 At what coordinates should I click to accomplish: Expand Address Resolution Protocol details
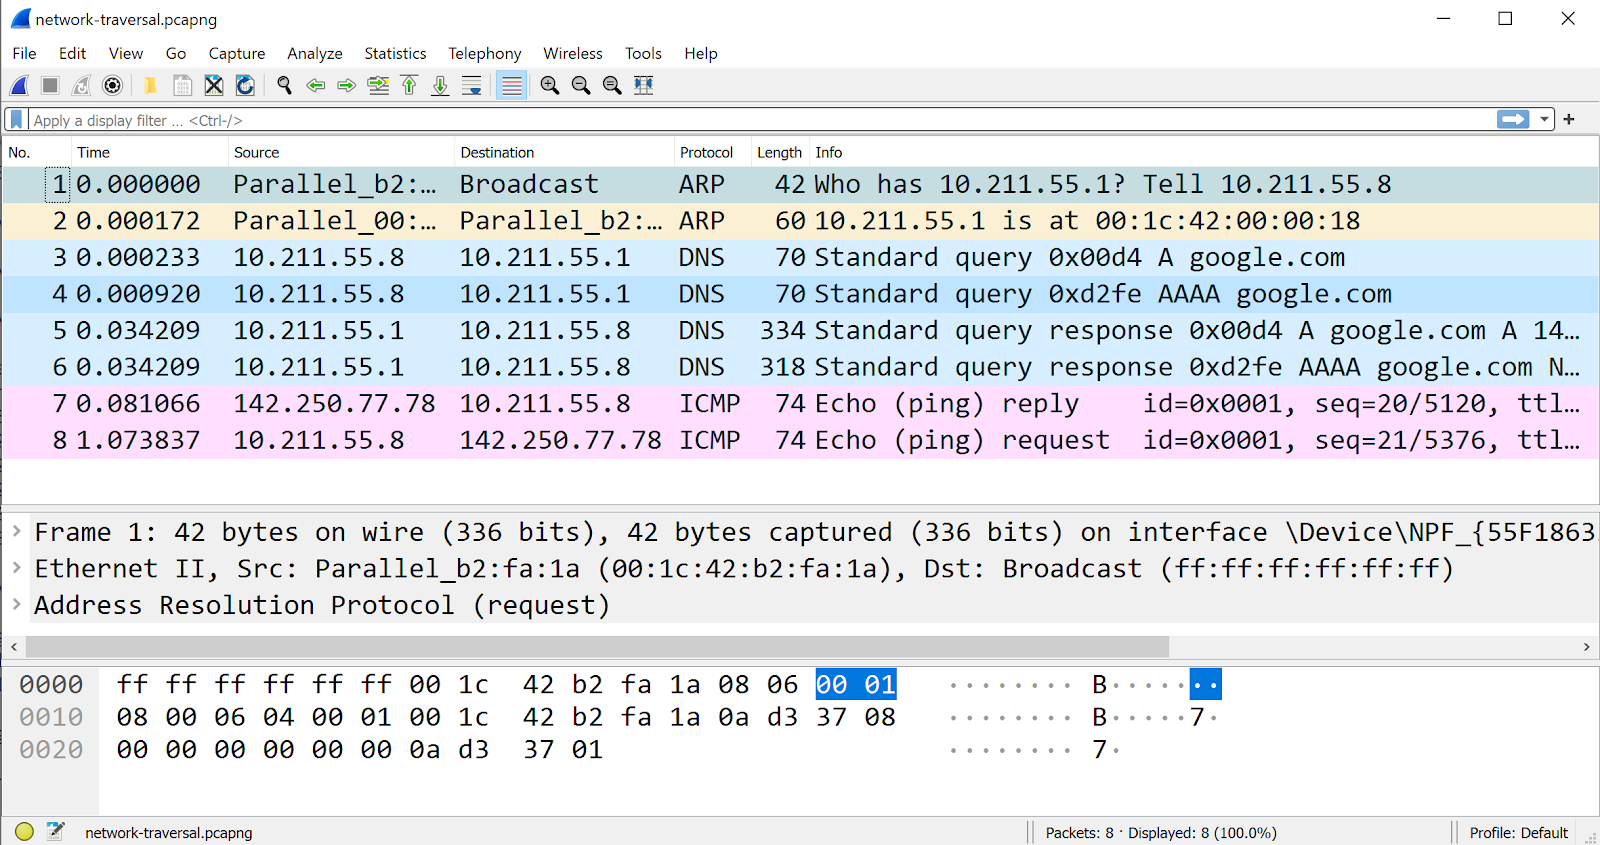17,605
